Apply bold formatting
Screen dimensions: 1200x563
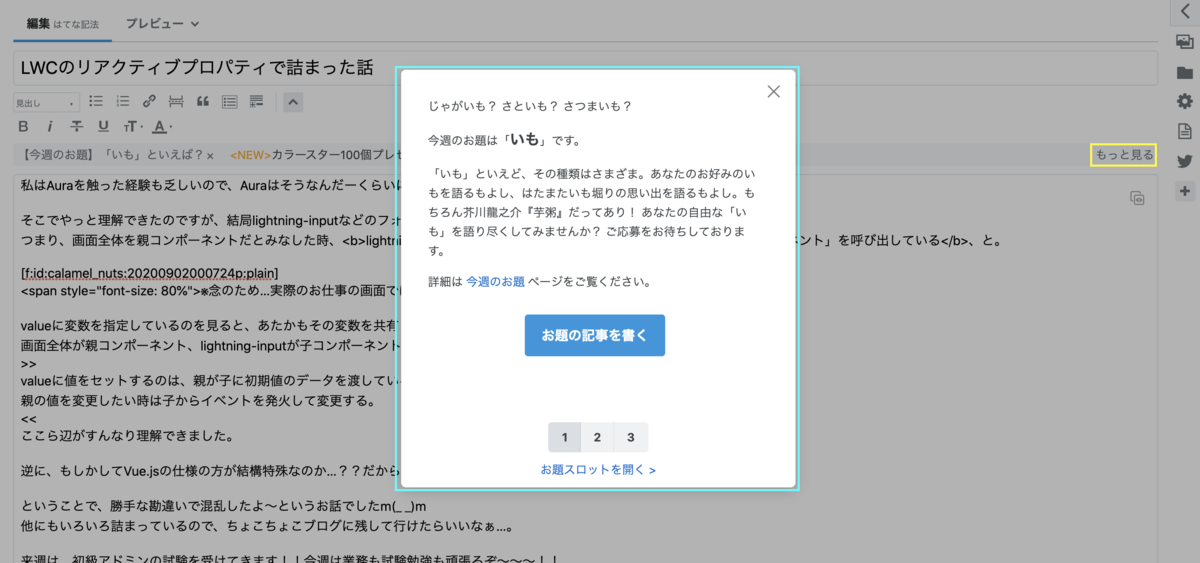click(24, 126)
